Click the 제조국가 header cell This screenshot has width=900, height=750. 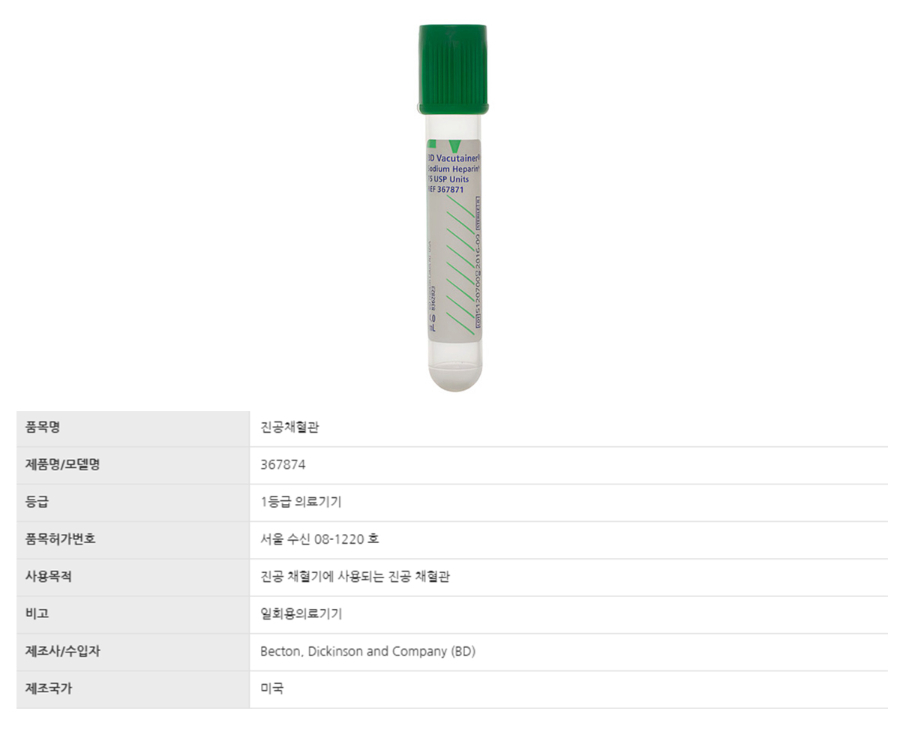coord(49,689)
